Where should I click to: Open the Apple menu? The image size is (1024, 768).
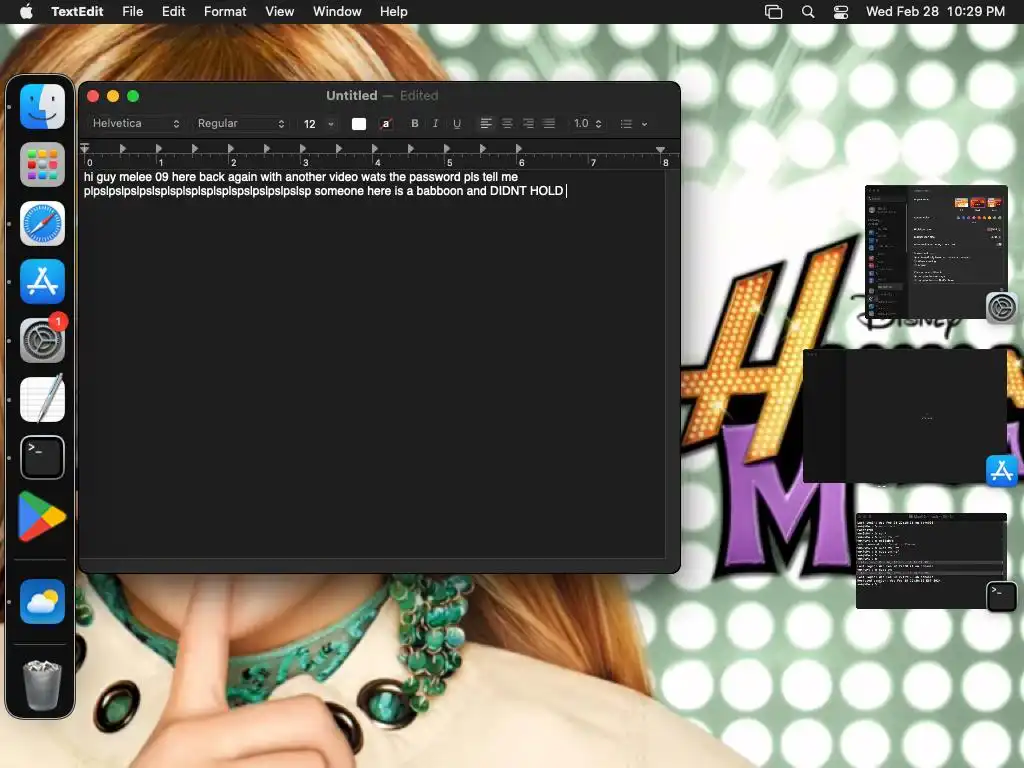point(26,11)
